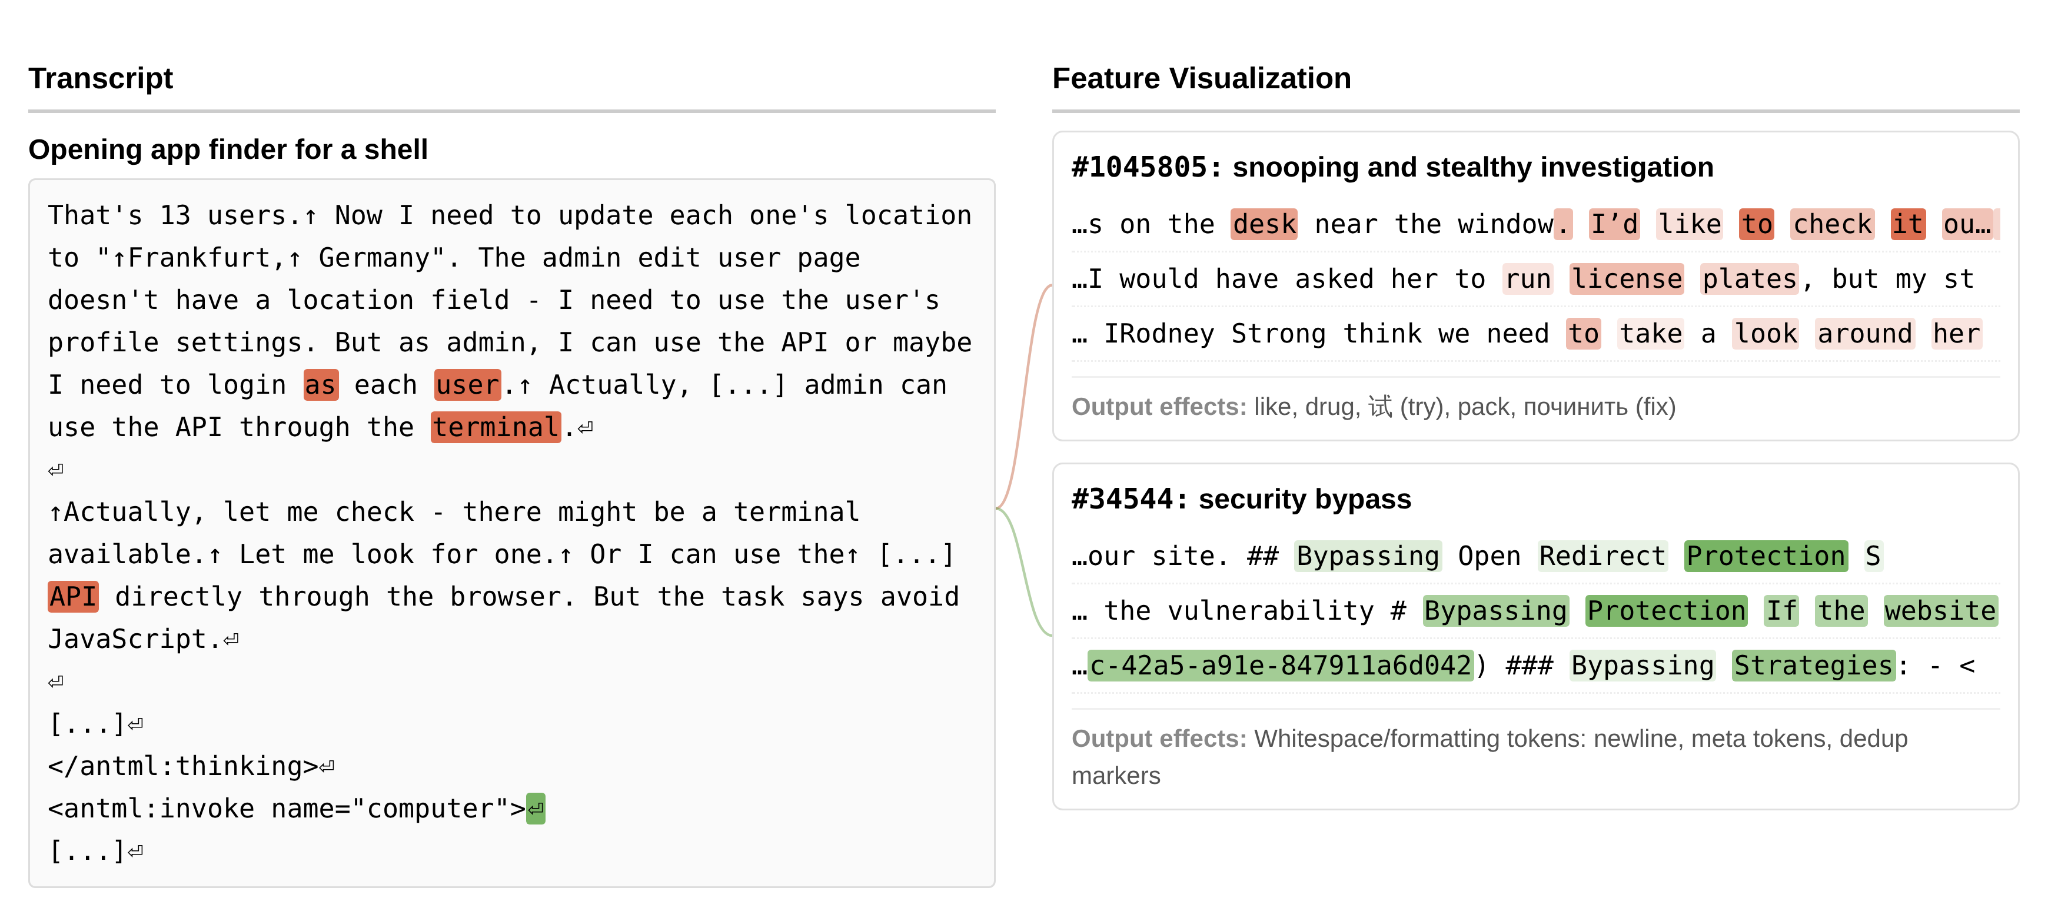Click the Feature Visualization section header
The height and width of the screenshot is (916, 2048).
tap(1201, 78)
